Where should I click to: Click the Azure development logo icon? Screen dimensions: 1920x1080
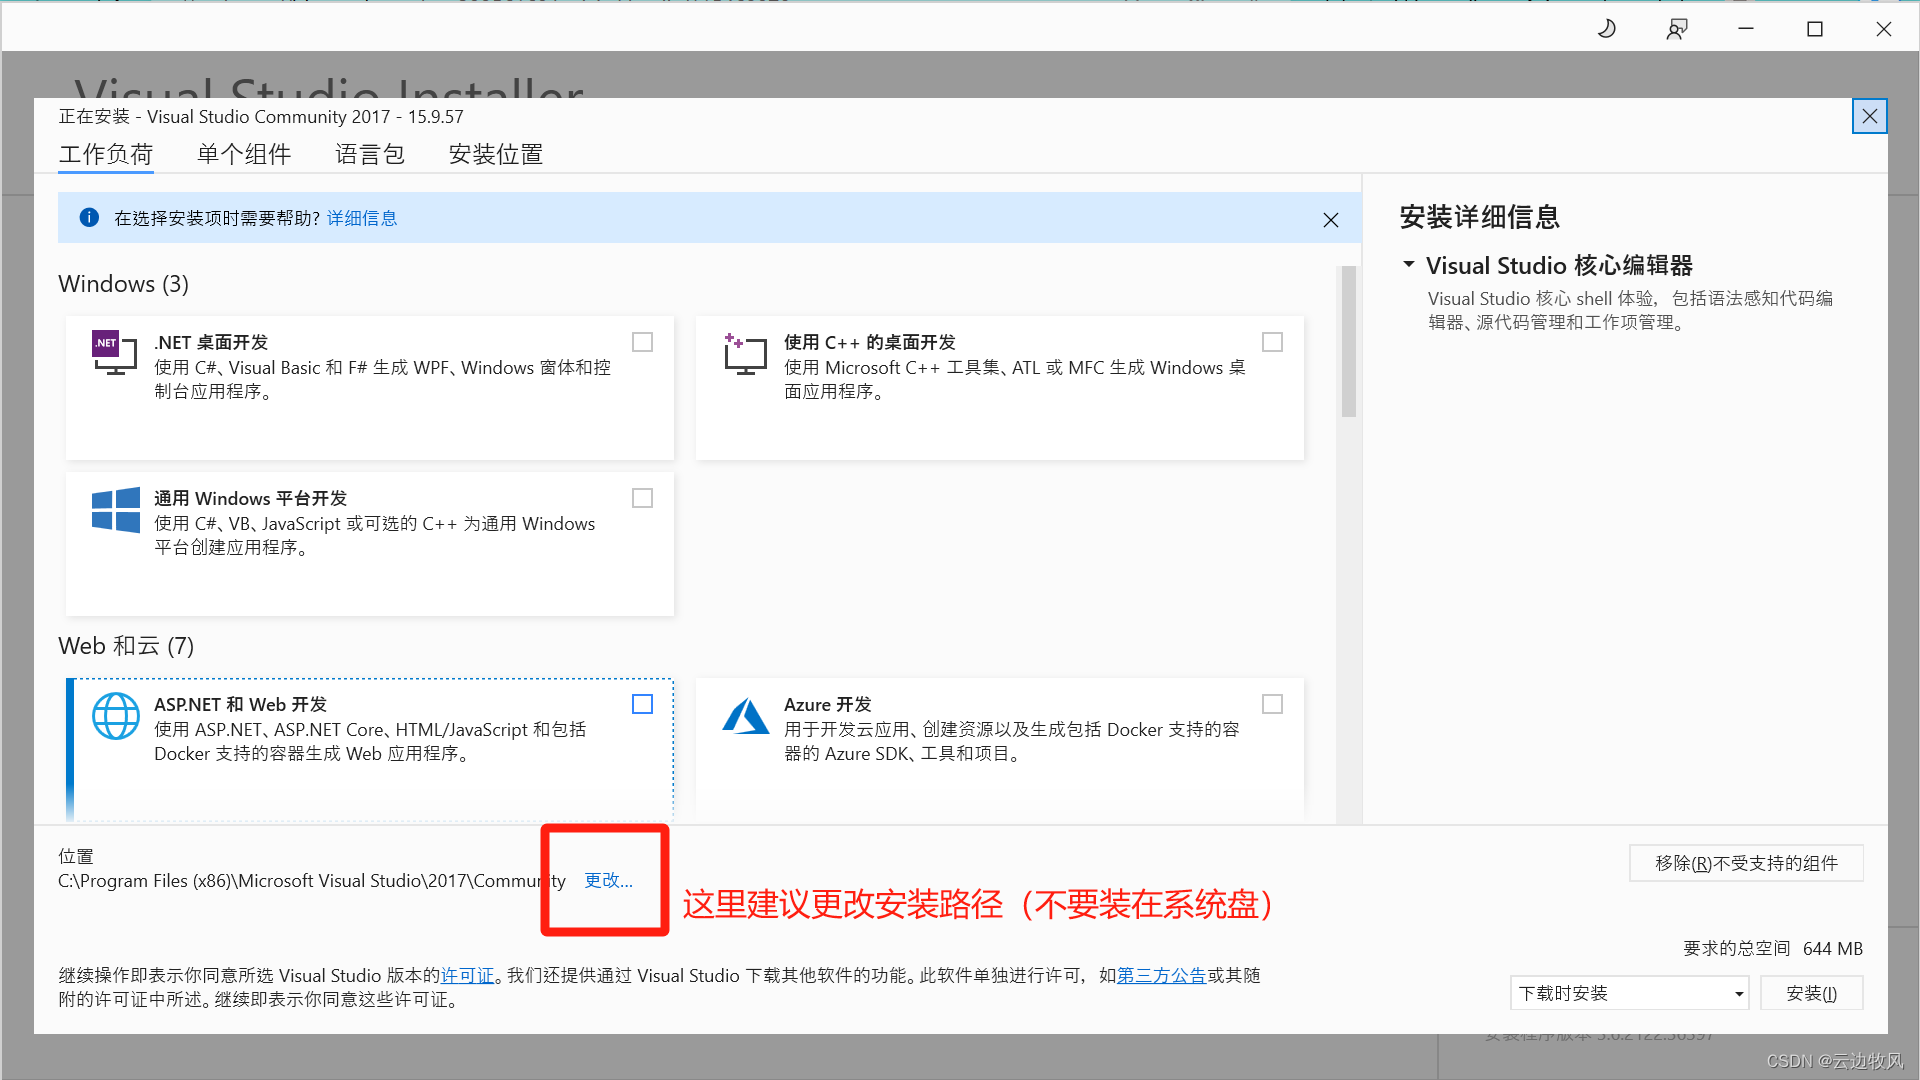point(745,716)
